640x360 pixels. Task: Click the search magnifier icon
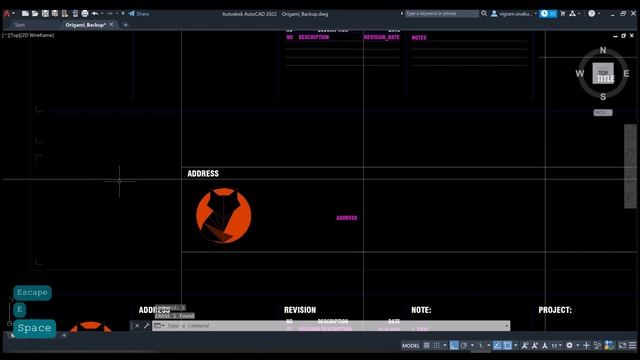pyautogui.click(x=484, y=13)
